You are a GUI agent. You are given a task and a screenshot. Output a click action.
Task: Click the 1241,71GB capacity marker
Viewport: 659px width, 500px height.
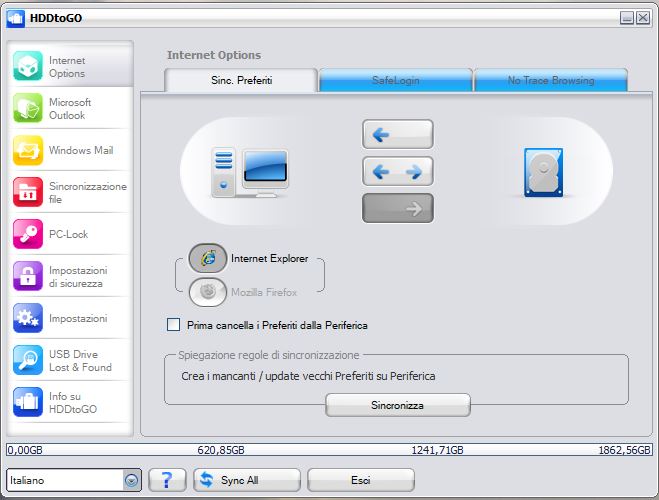tap(437, 450)
